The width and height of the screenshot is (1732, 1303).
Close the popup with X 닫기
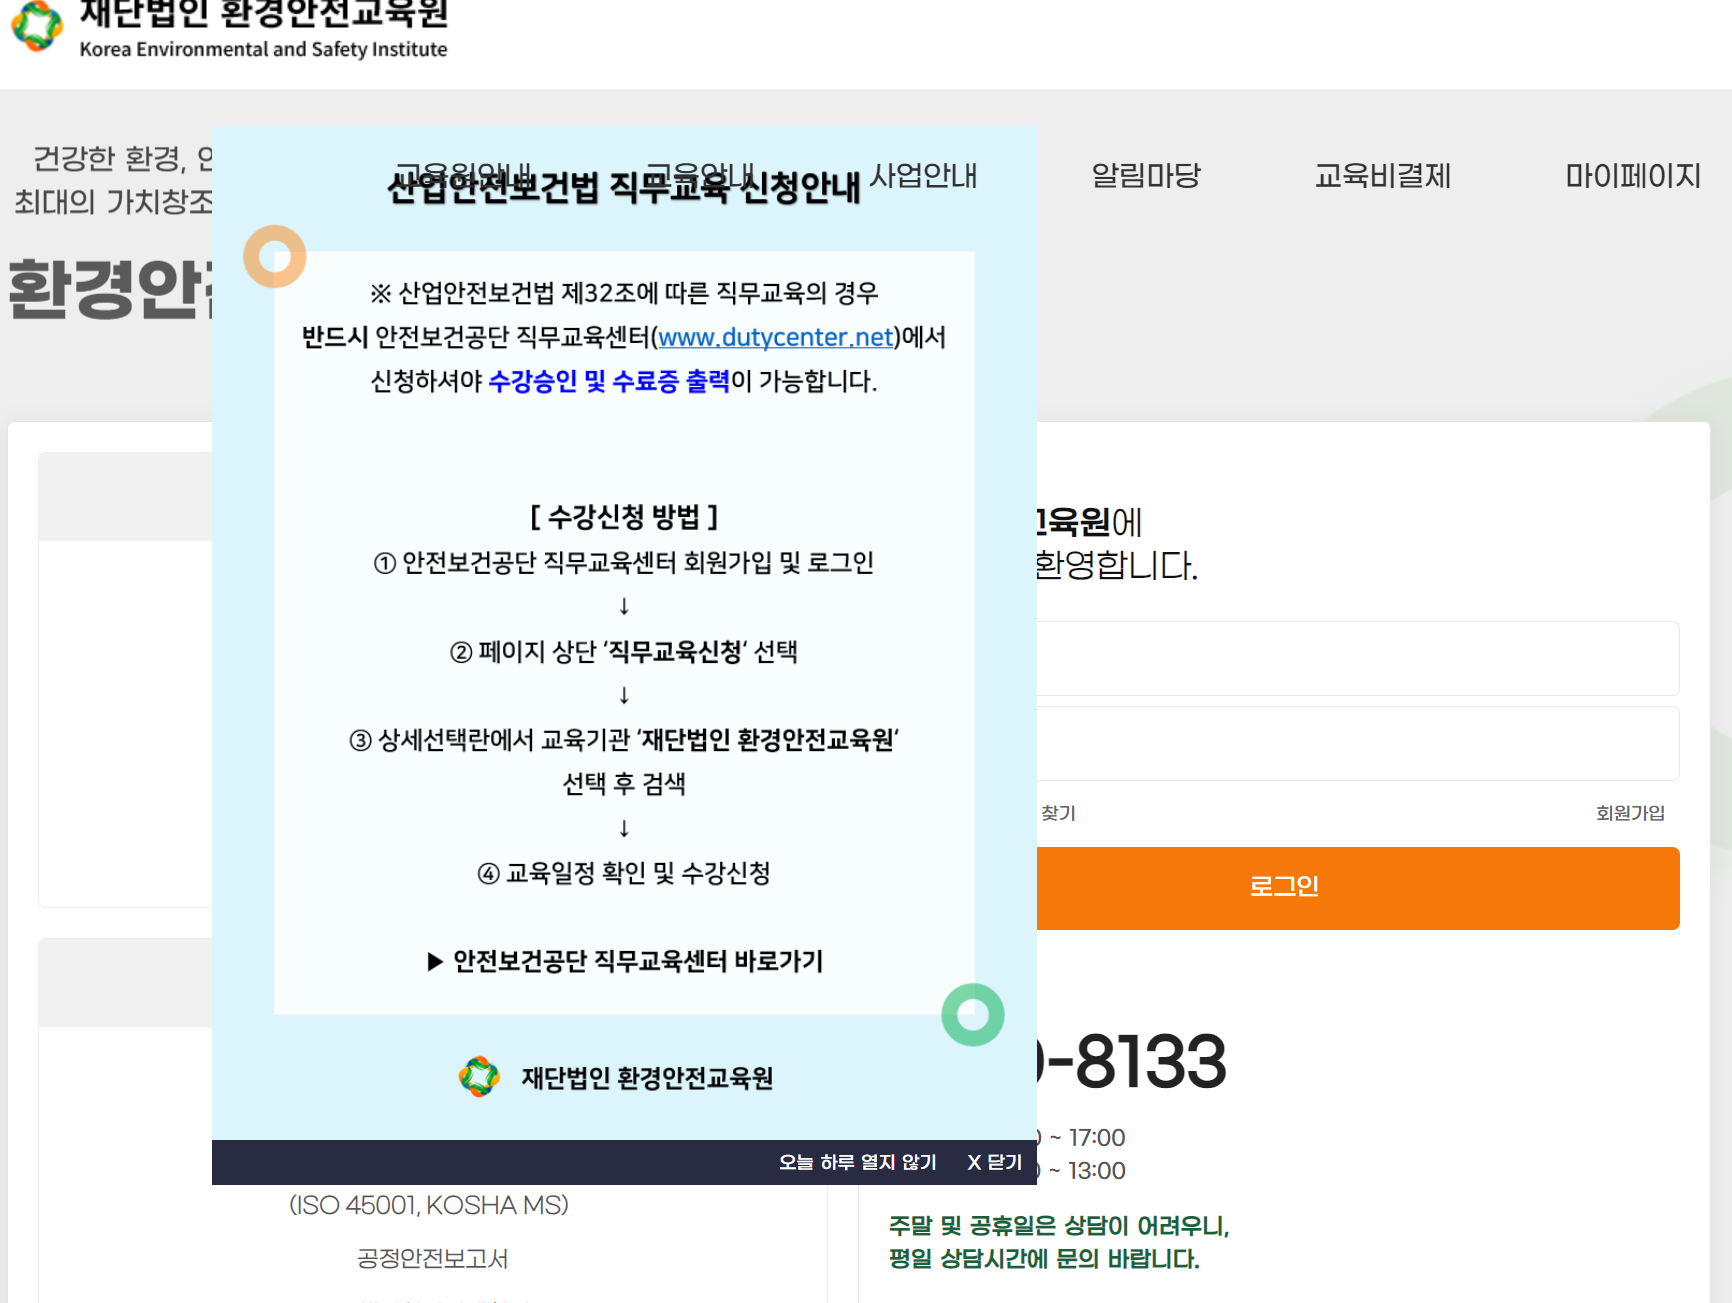pos(995,1162)
